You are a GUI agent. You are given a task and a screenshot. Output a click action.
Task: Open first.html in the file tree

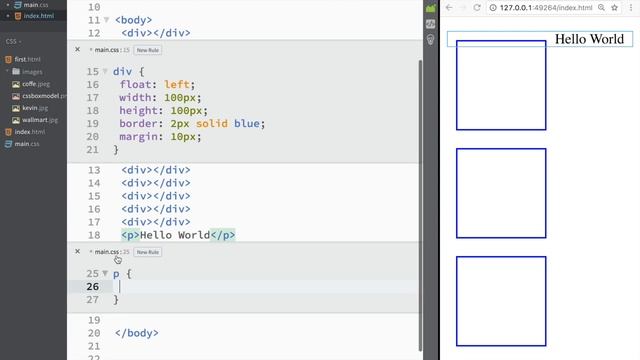pos(27,60)
